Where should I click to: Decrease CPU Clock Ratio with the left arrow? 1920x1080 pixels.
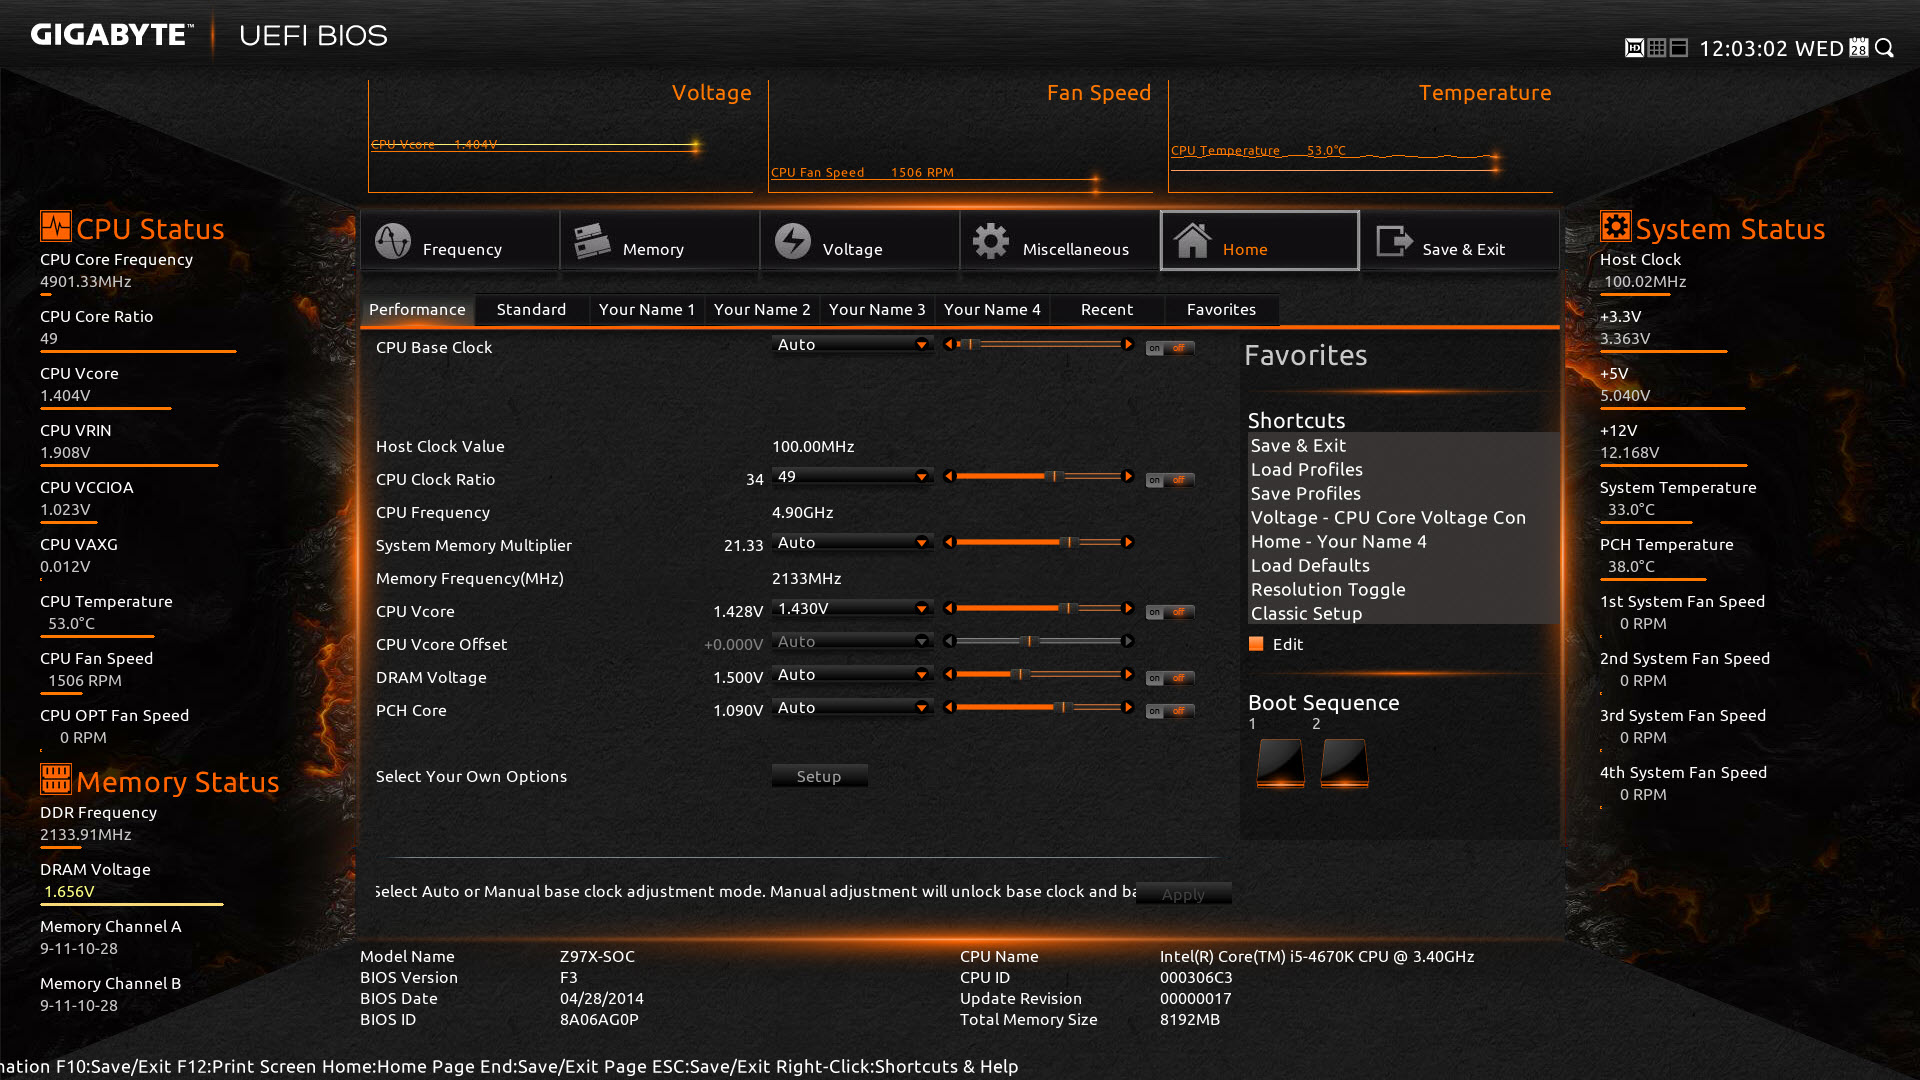[949, 476]
